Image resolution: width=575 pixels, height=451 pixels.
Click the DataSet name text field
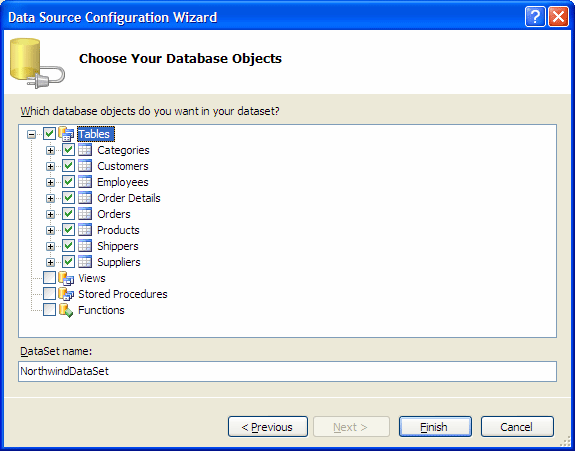point(288,371)
